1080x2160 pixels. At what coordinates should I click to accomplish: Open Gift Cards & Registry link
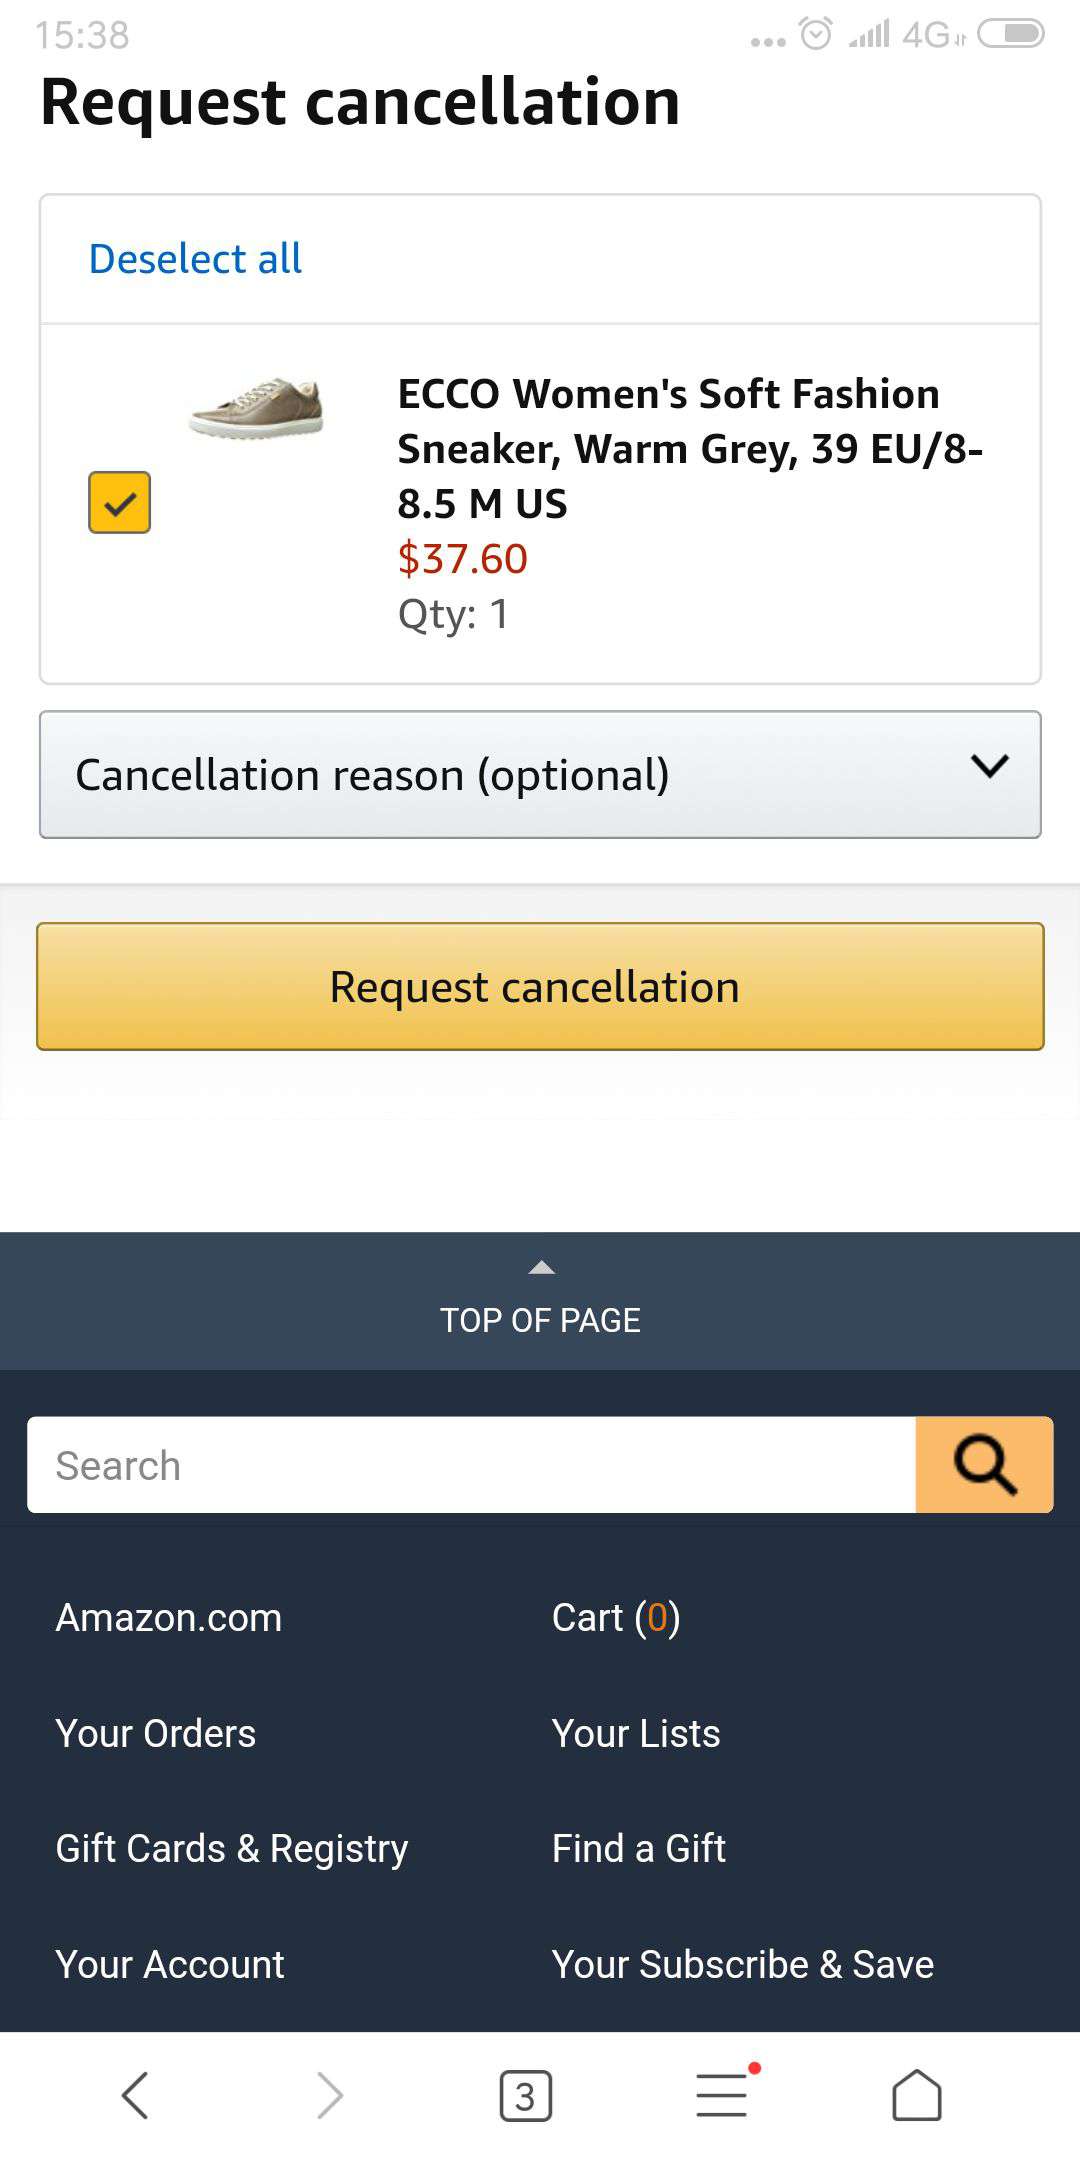pyautogui.click(x=232, y=1849)
